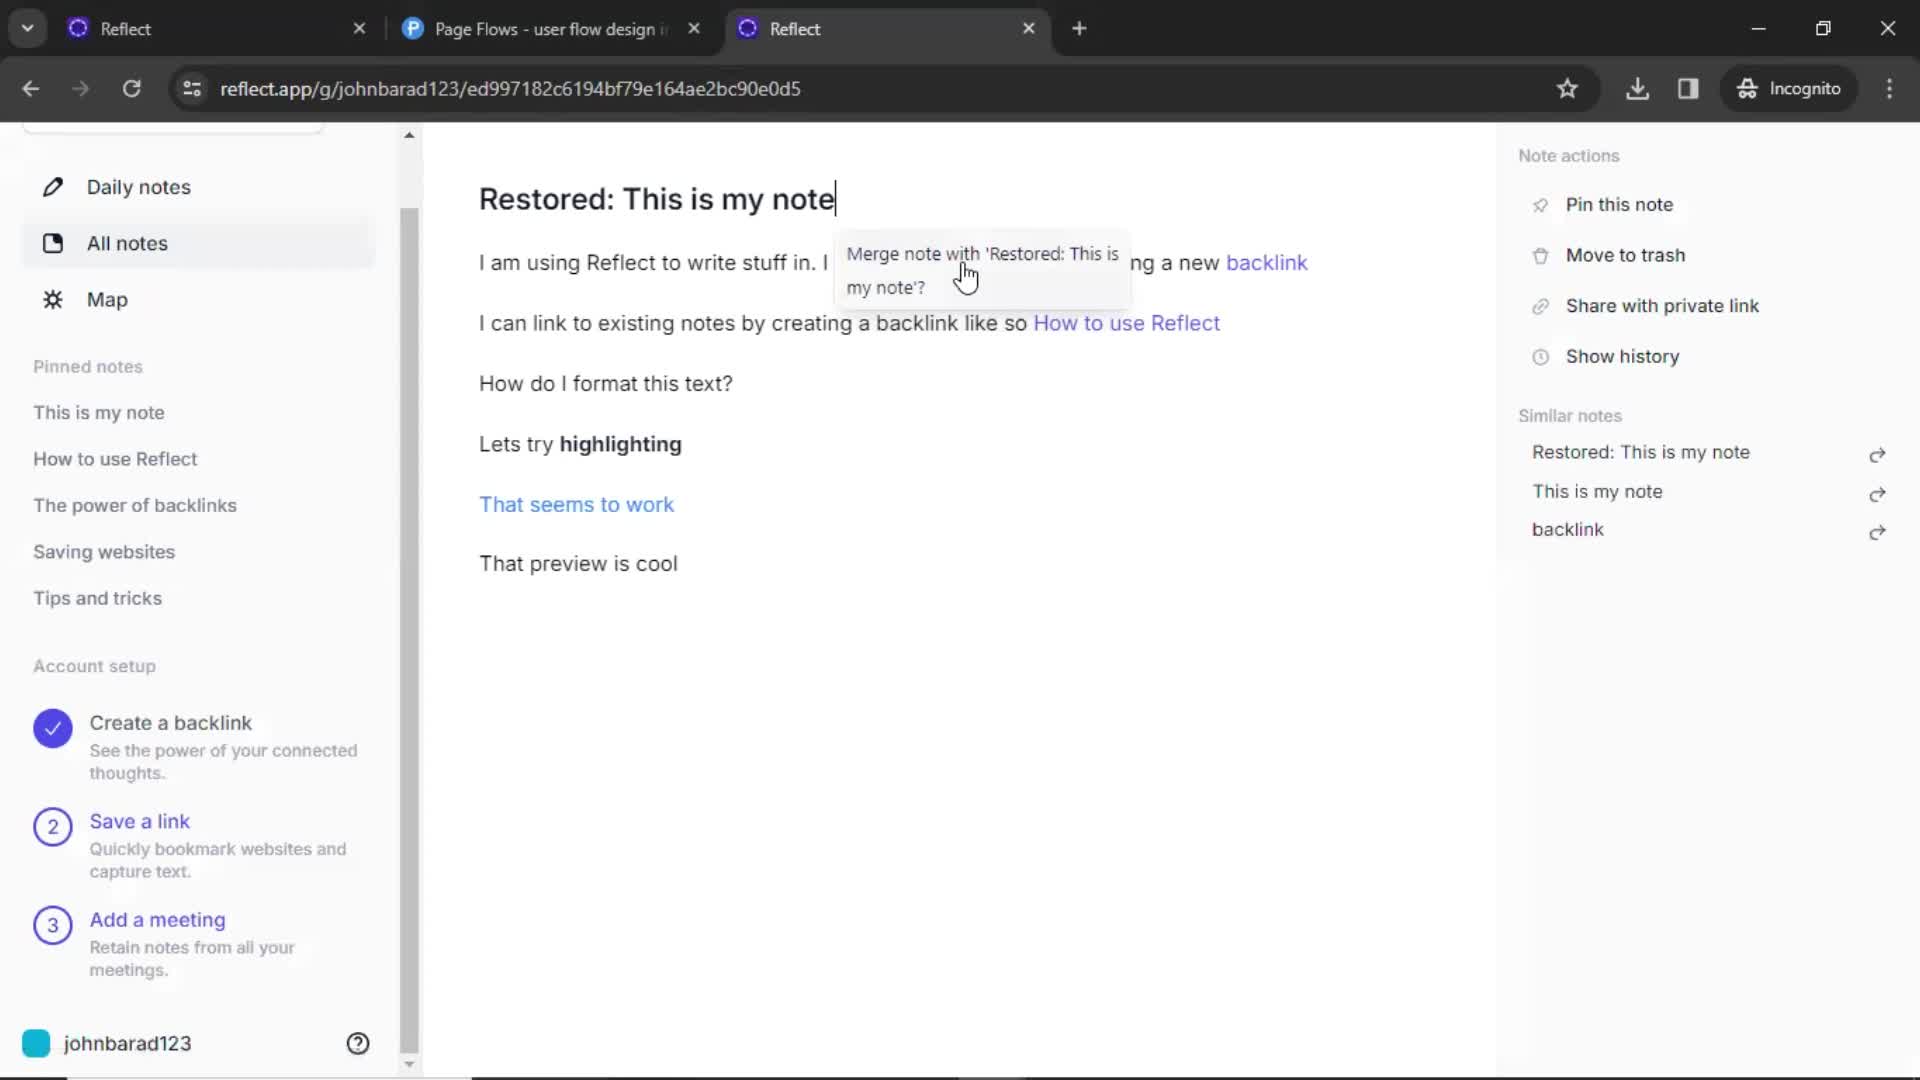Screen dimensions: 1920x1080
Task: Click Daily notes sidebar icon
Action: pyautogui.click(x=53, y=186)
